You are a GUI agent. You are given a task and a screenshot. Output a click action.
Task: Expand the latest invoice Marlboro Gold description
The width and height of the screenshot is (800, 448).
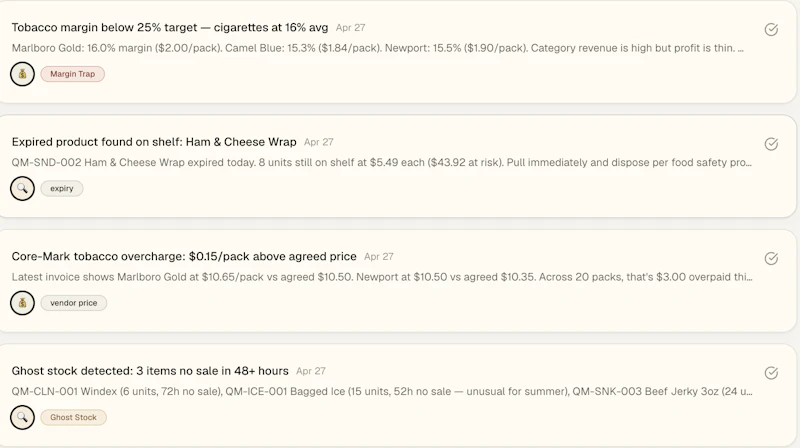(382, 277)
